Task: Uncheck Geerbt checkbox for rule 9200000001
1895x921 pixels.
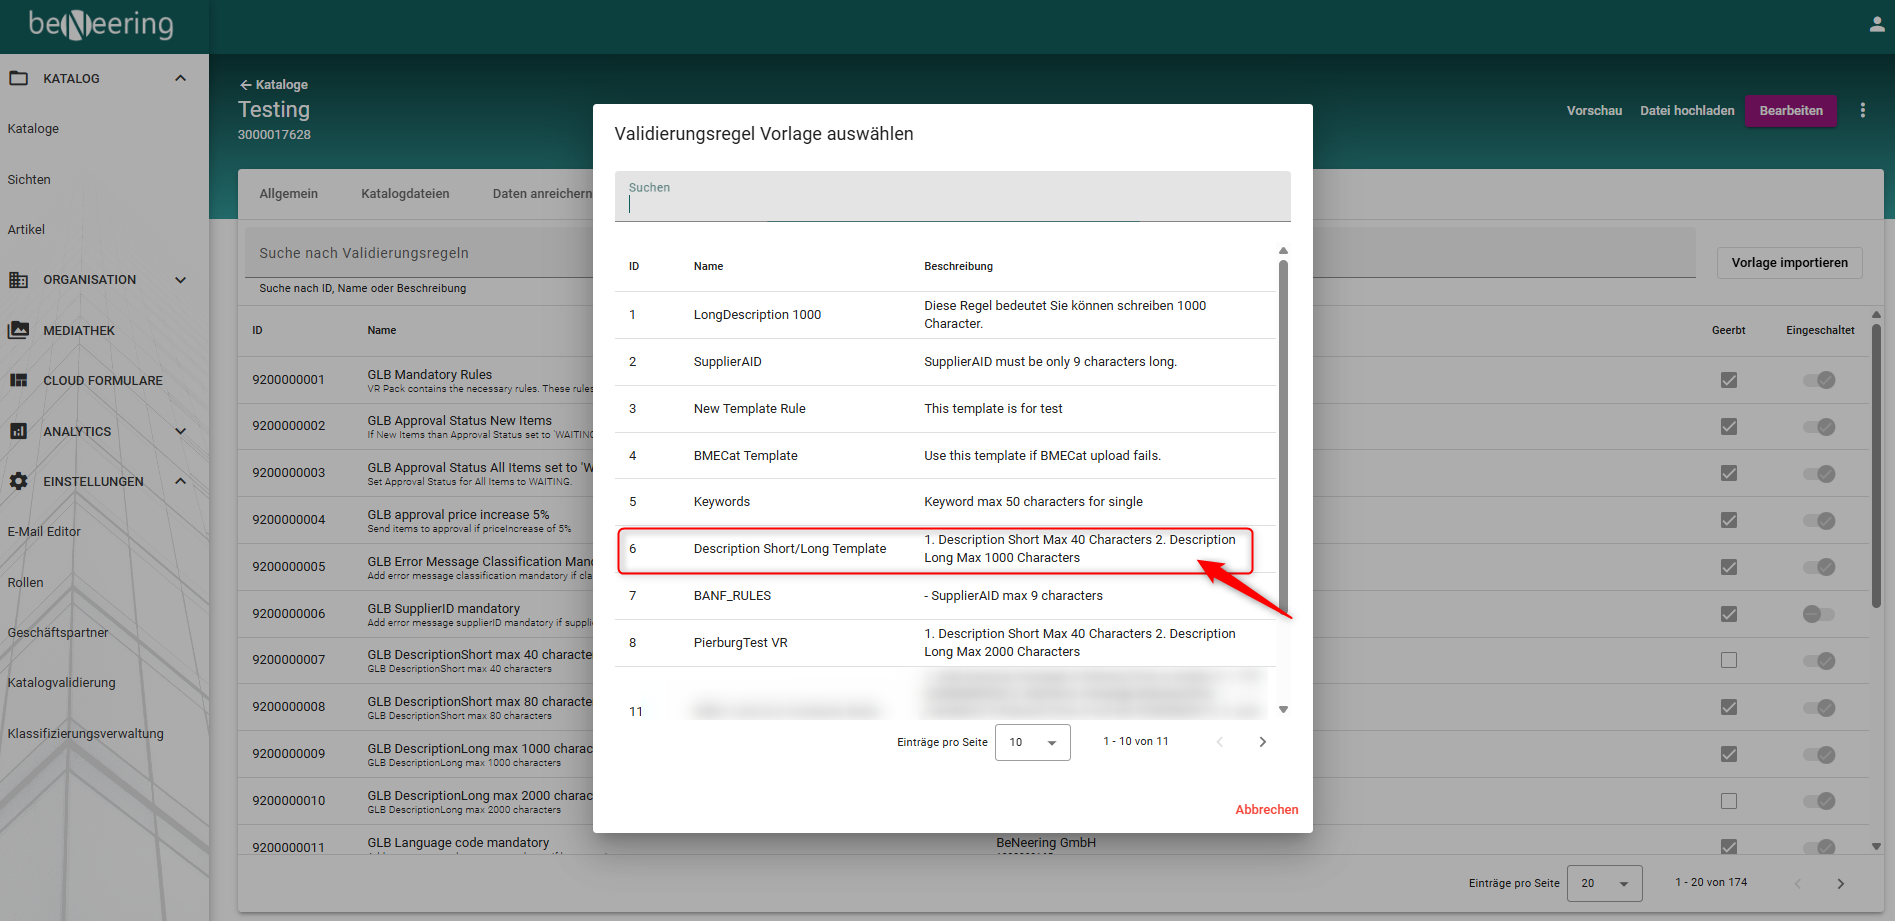Action: pos(1728,380)
